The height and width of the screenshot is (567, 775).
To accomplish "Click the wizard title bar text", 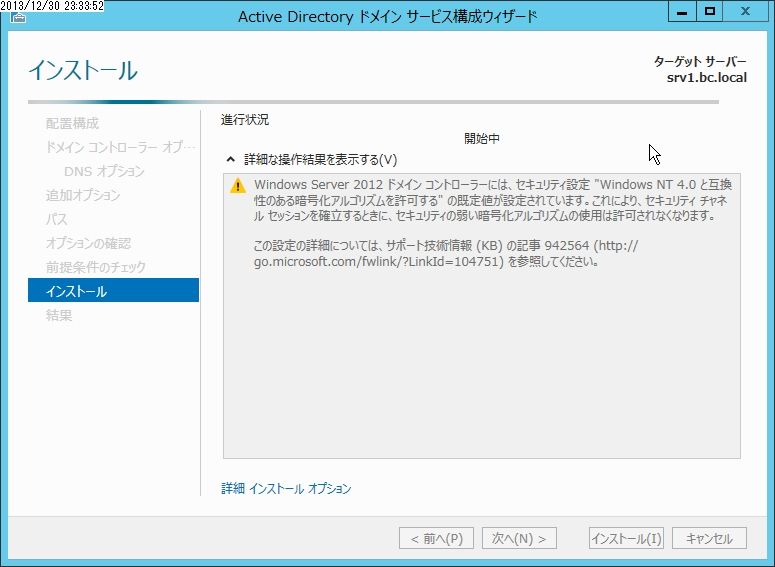I will tap(388, 17).
